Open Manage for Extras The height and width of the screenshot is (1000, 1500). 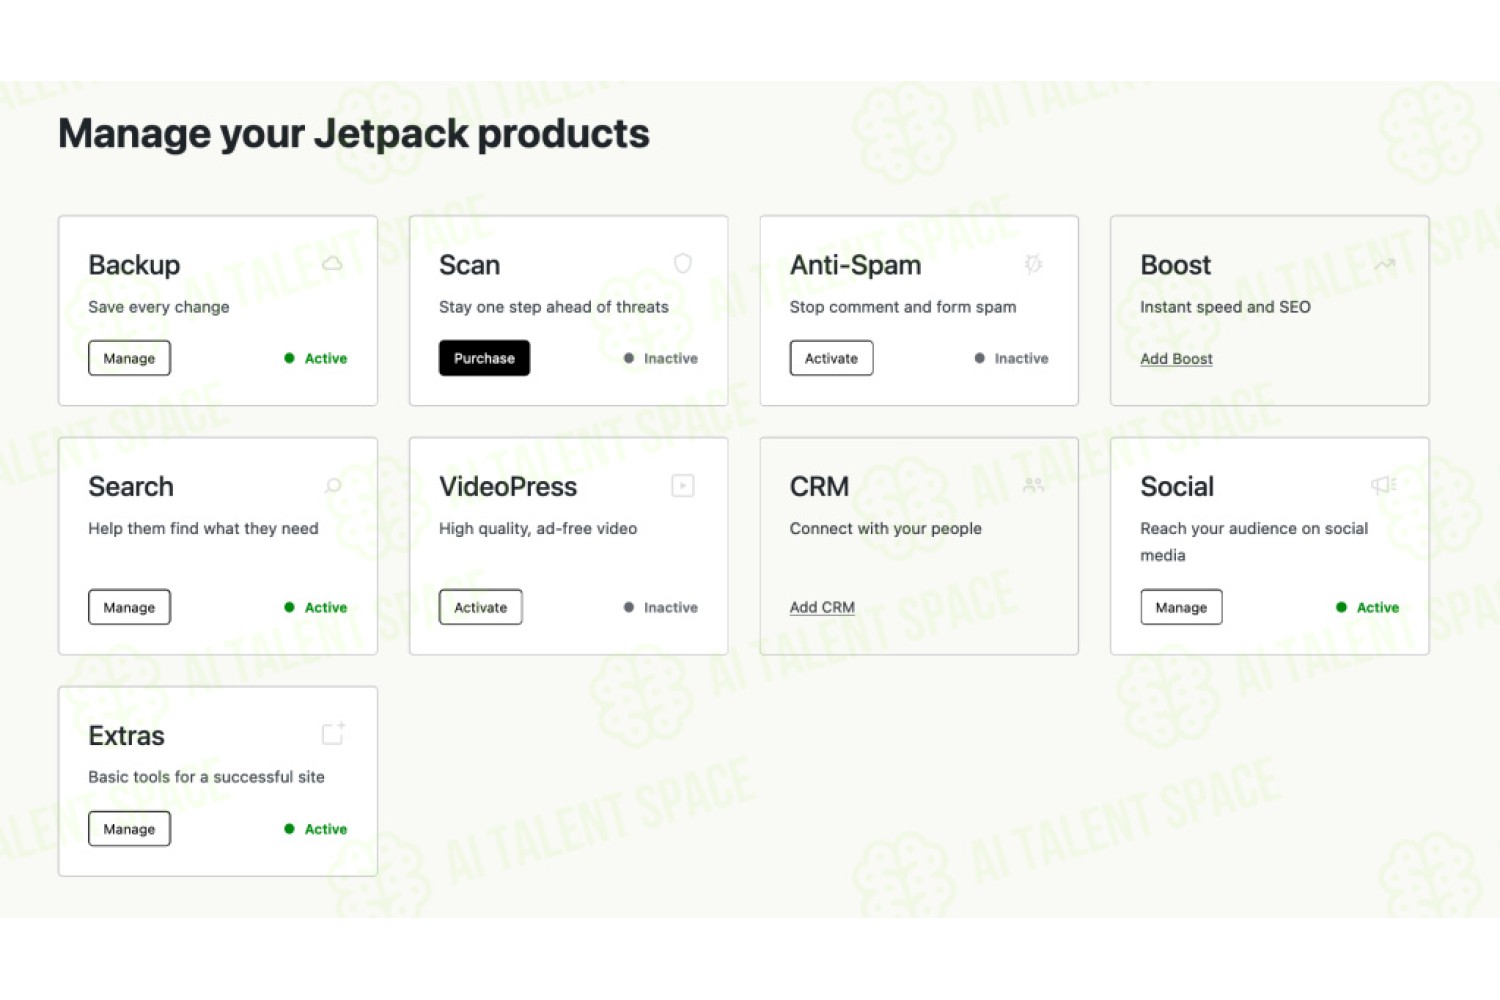pos(129,829)
